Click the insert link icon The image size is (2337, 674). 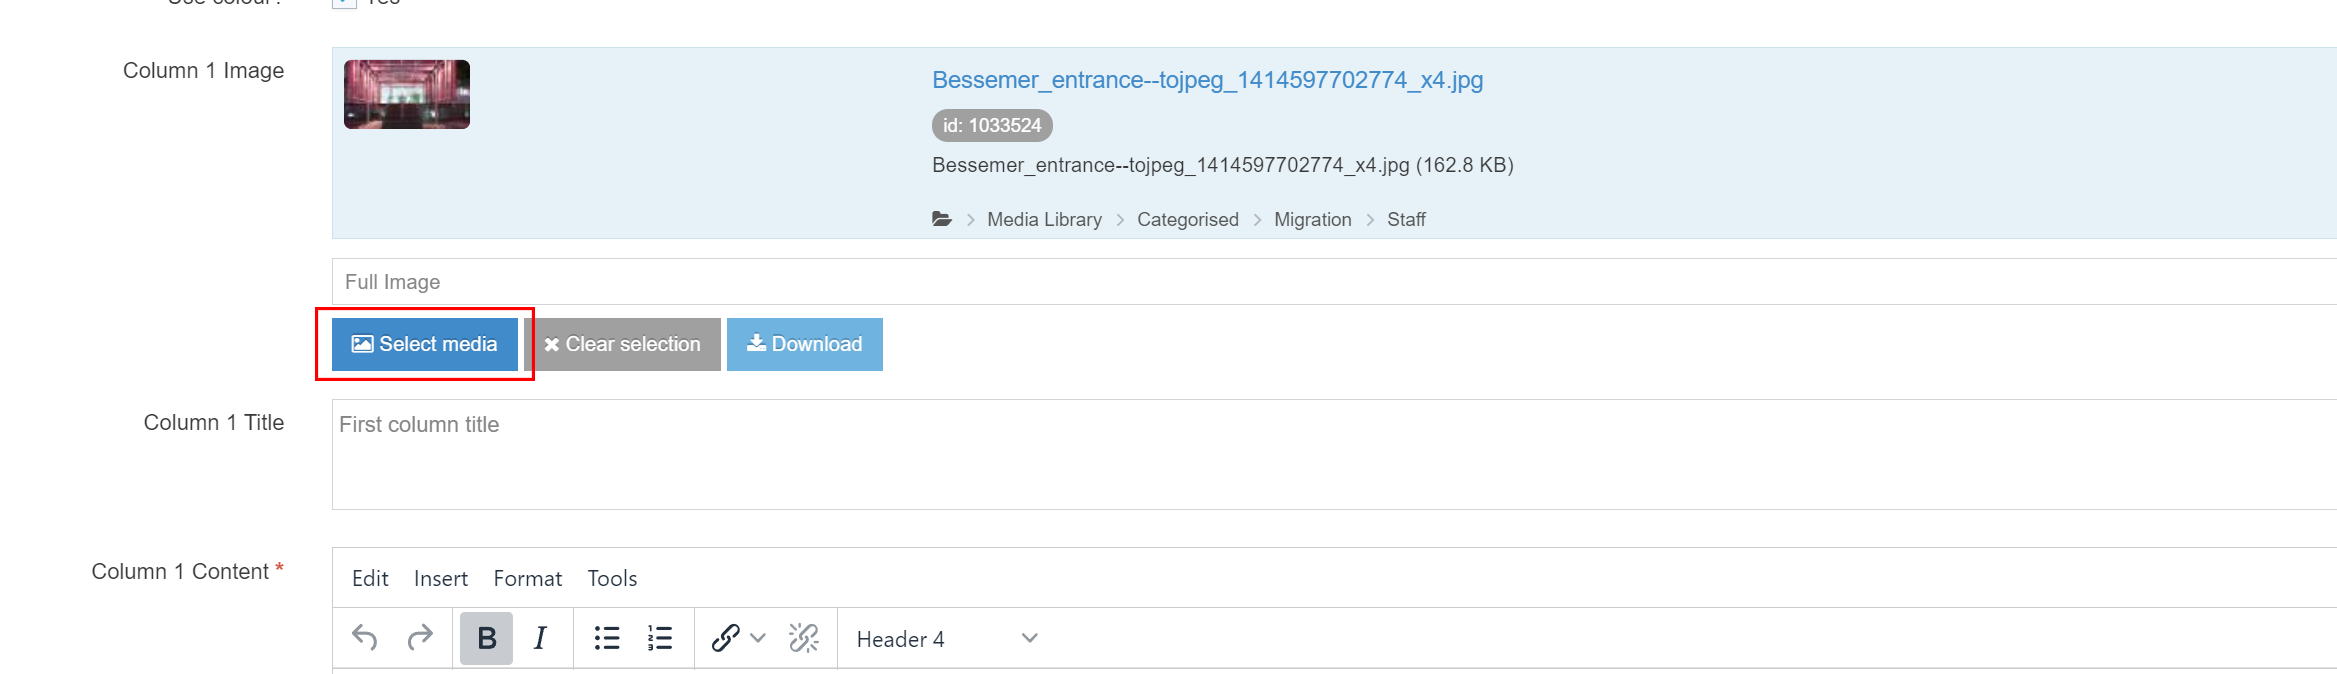[725, 638]
